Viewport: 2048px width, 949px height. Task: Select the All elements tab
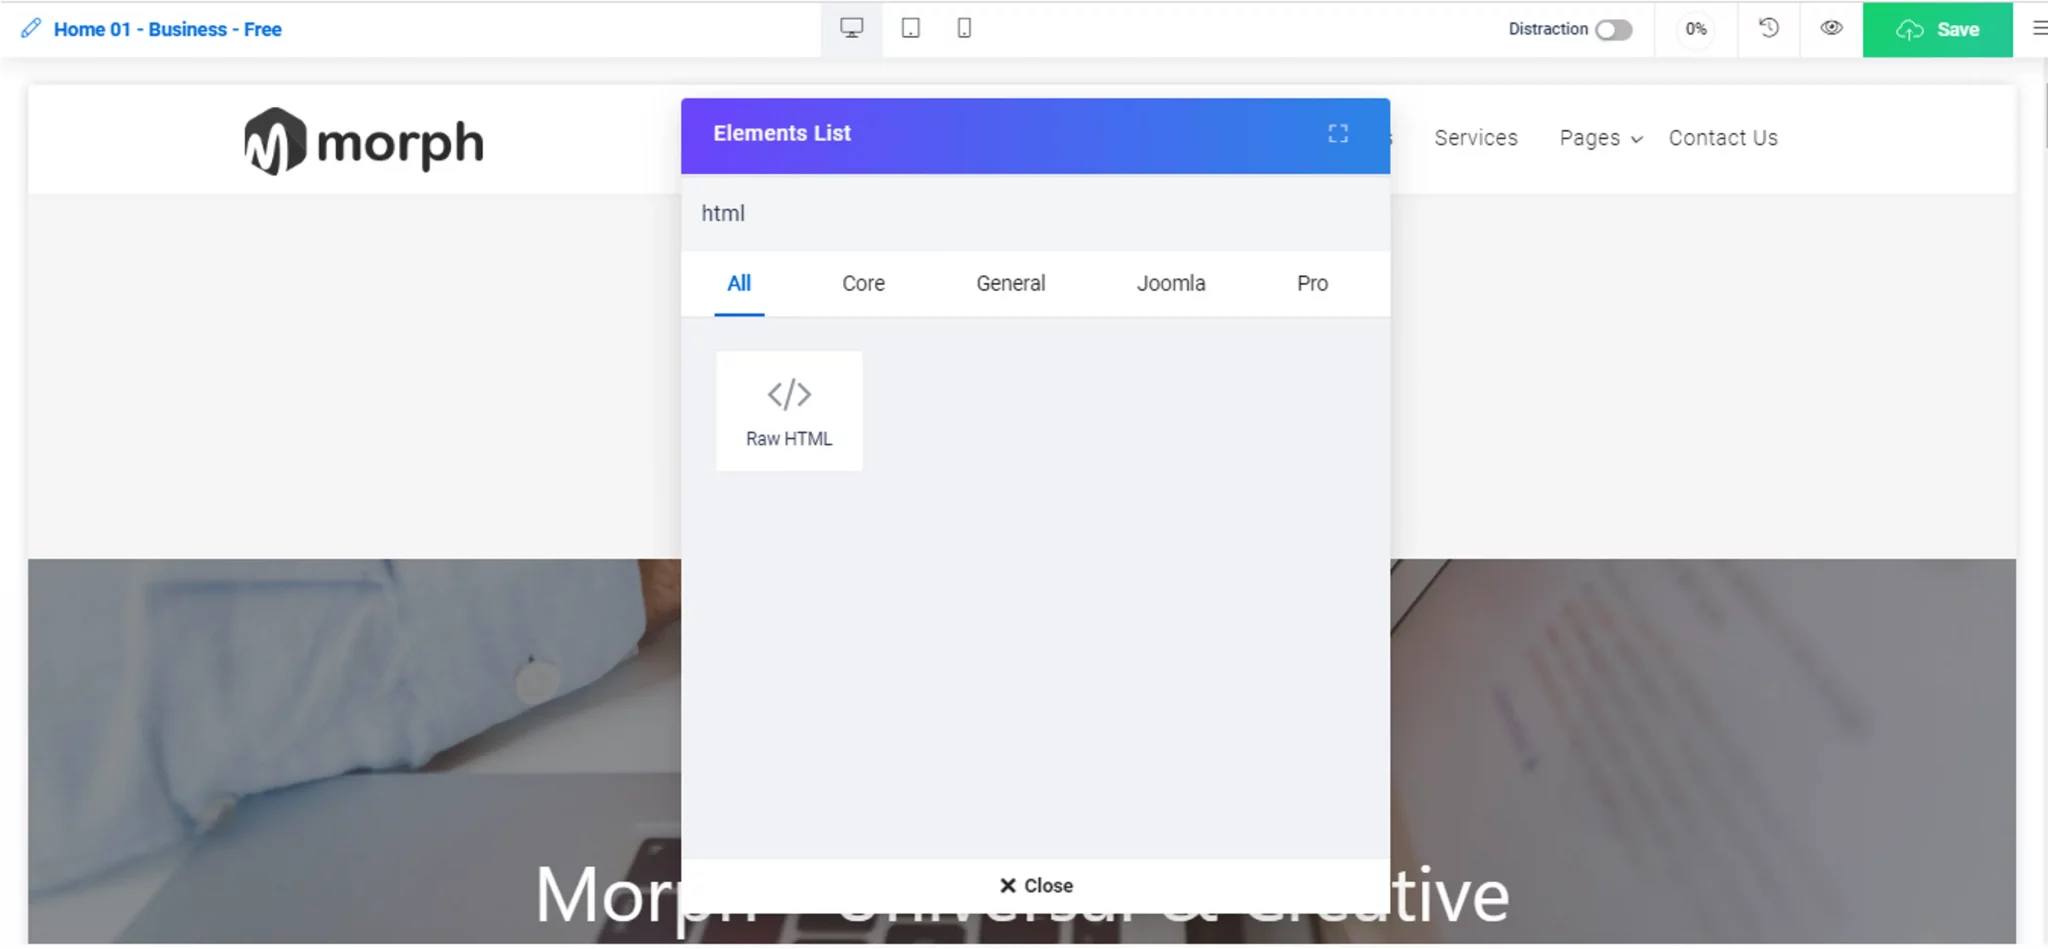(739, 284)
